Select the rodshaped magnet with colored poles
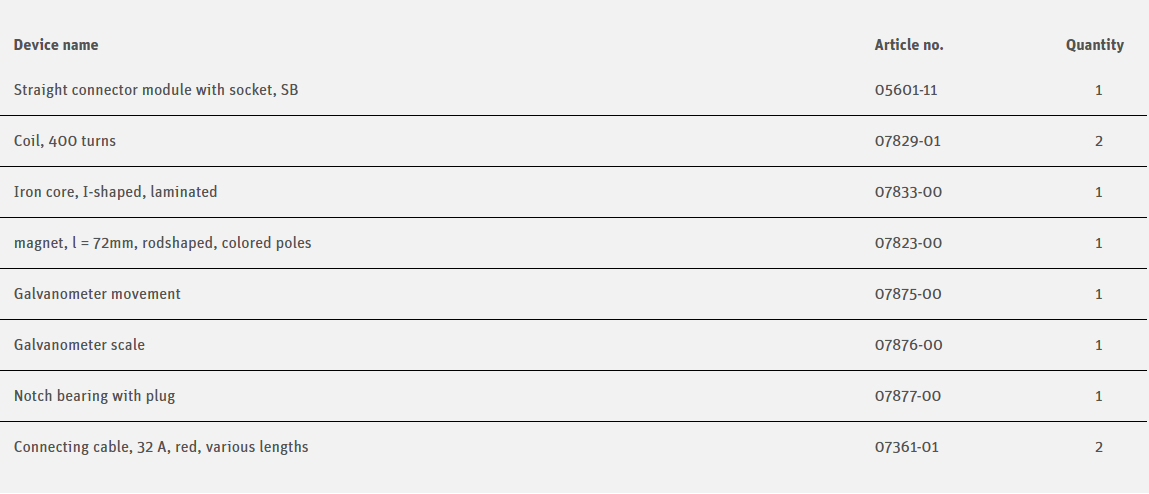 (x=162, y=243)
